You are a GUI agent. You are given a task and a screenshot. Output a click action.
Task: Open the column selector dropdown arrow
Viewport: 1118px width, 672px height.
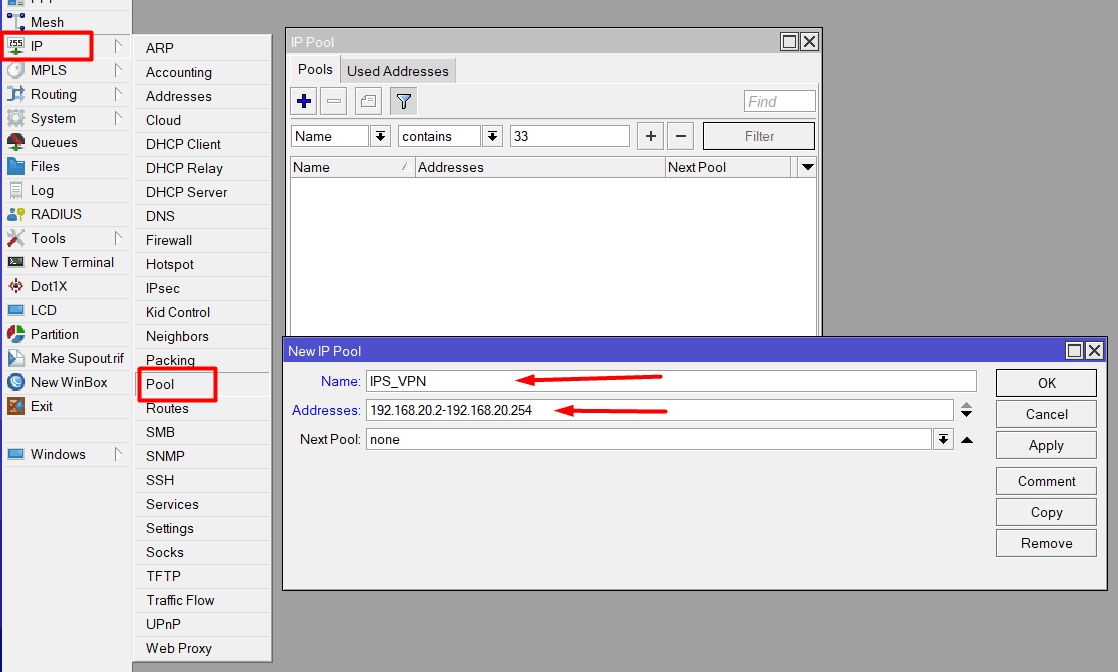tap(807, 167)
